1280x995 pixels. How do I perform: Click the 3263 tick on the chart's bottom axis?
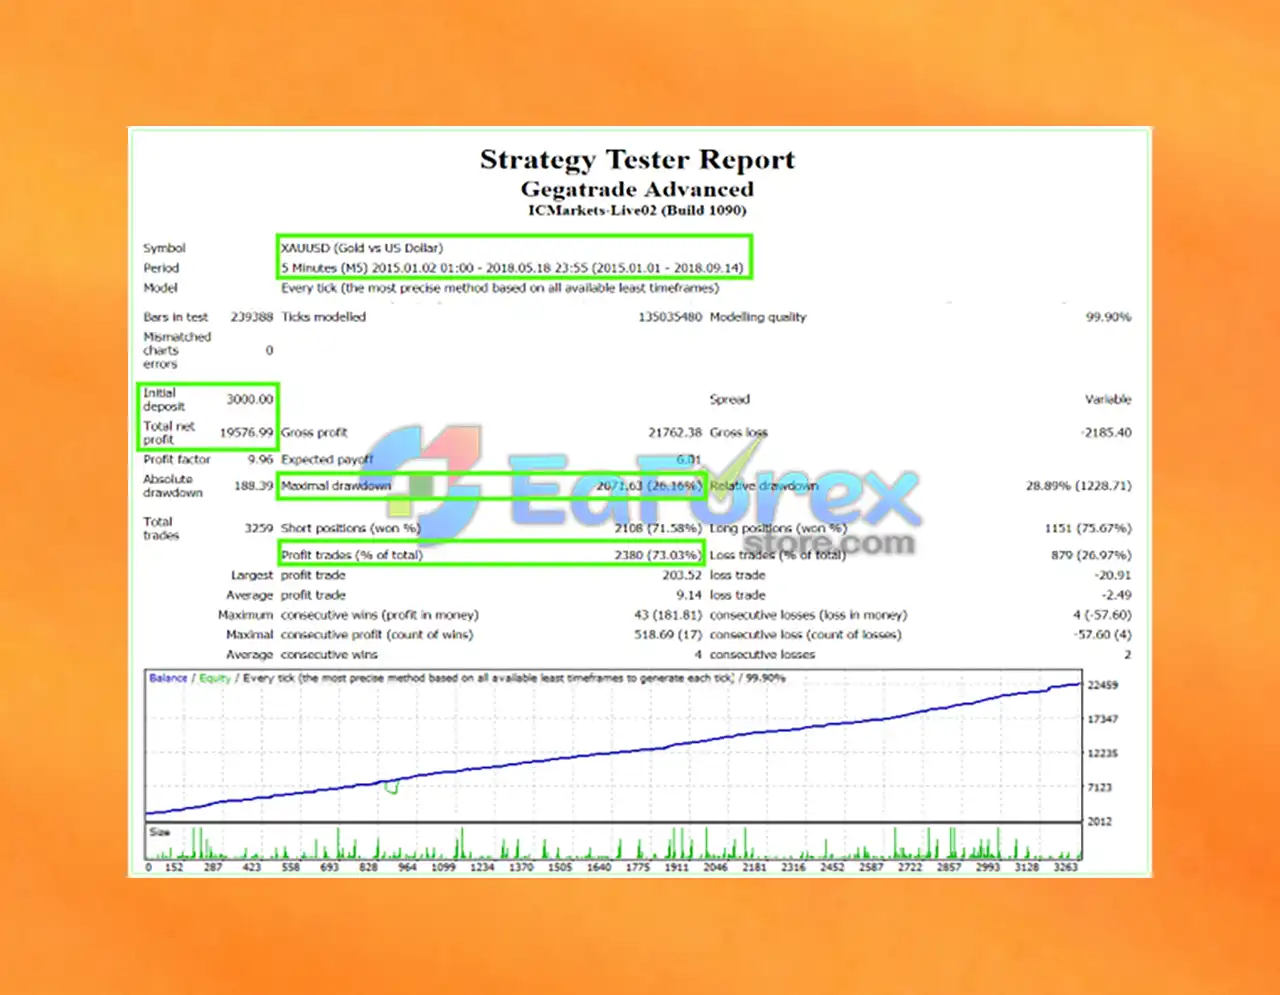1066,867
